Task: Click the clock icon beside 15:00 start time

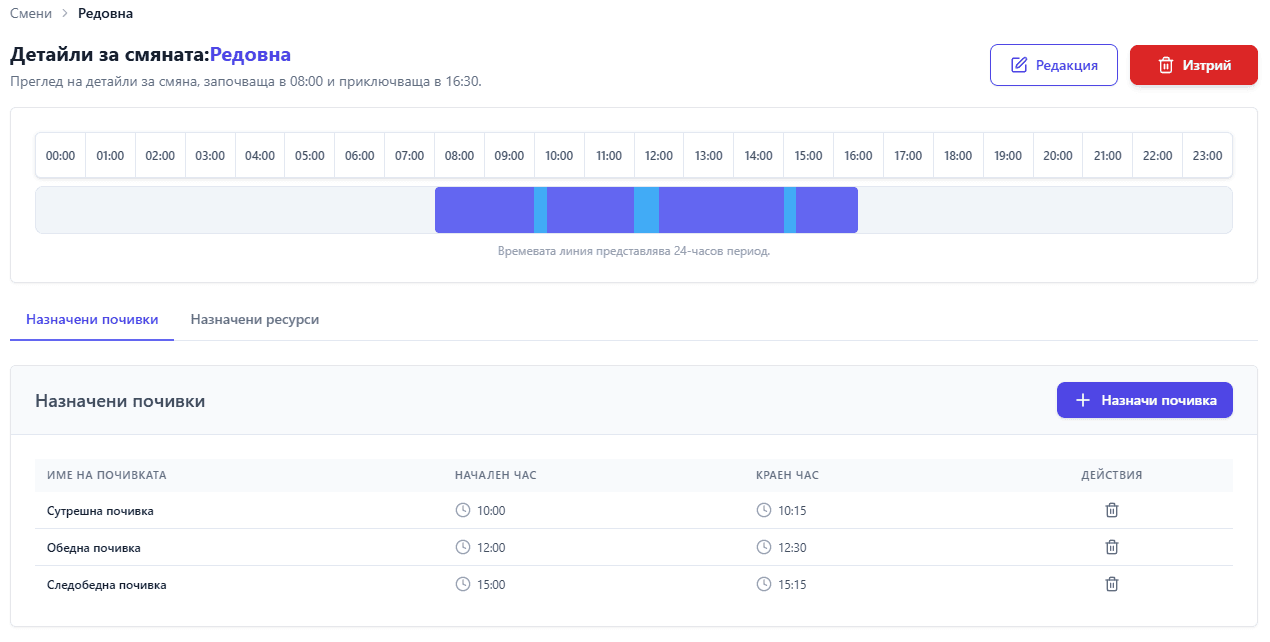Action: click(463, 584)
